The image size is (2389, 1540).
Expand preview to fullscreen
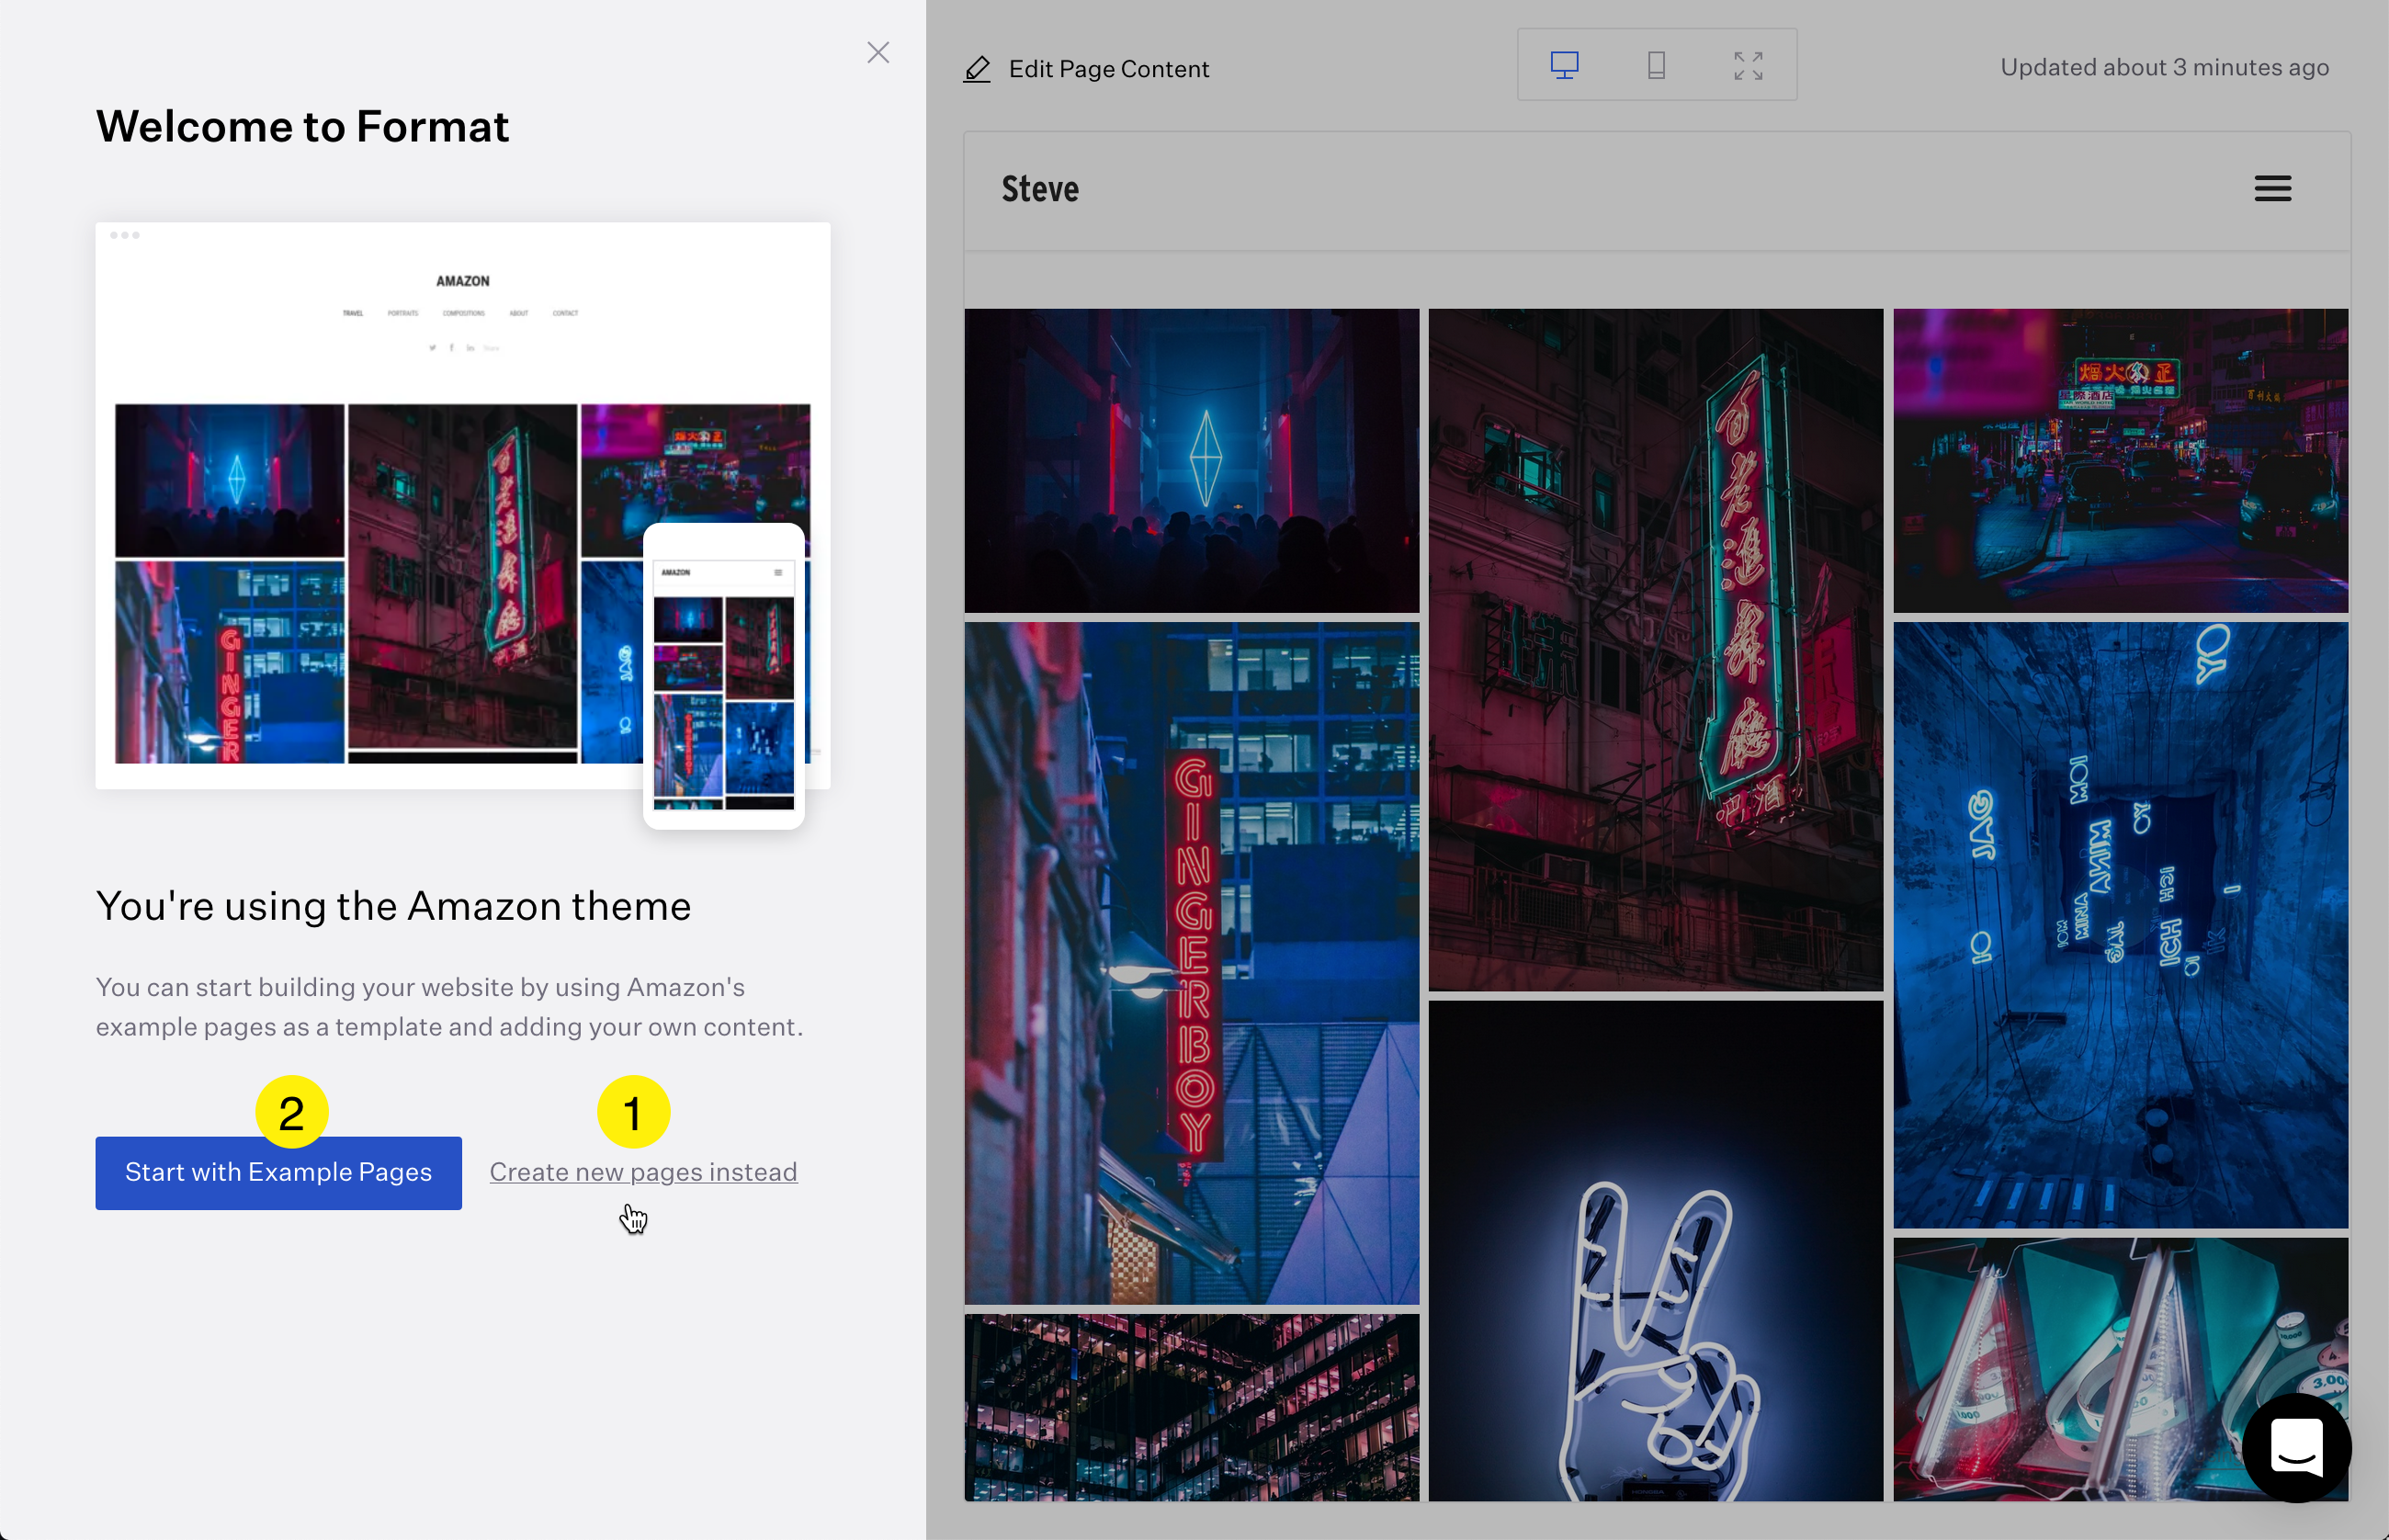[x=1748, y=66]
